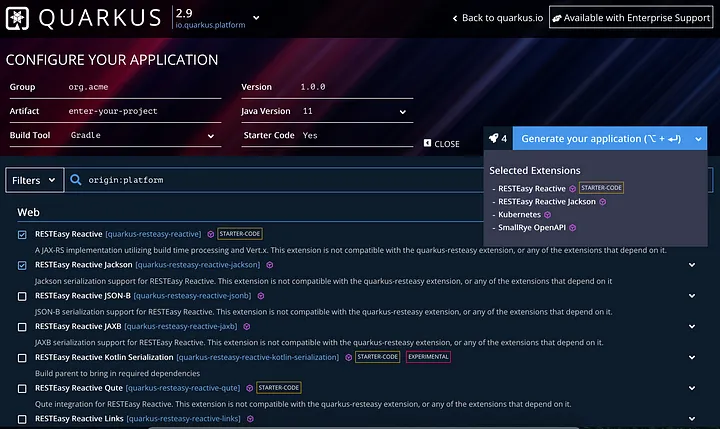Click platform icon beside selected RESTEasy Reactive Jackson

(603, 202)
